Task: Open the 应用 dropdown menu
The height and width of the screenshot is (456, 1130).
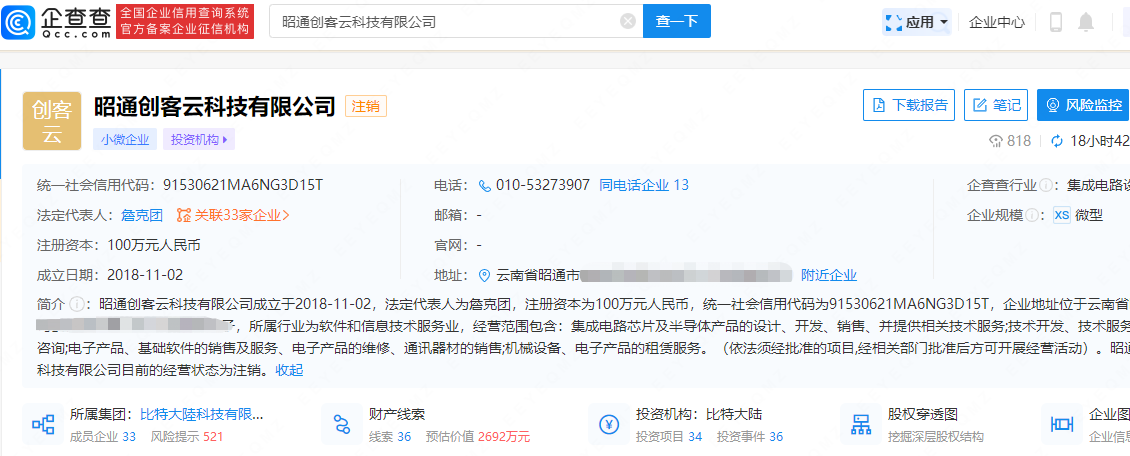Action: point(917,22)
